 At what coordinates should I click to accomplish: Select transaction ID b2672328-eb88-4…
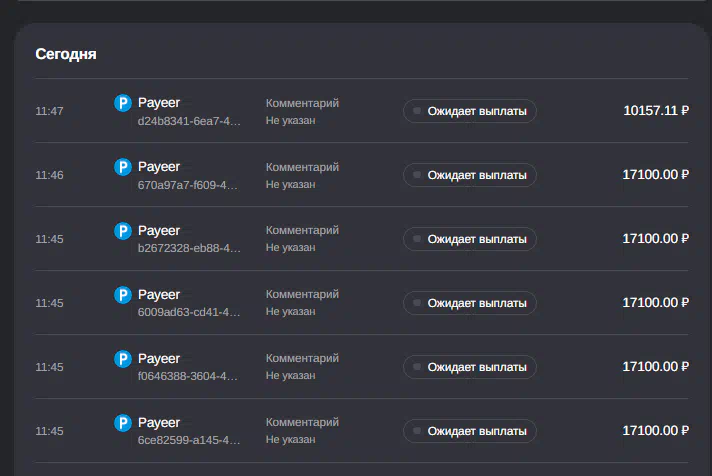[x=189, y=248]
